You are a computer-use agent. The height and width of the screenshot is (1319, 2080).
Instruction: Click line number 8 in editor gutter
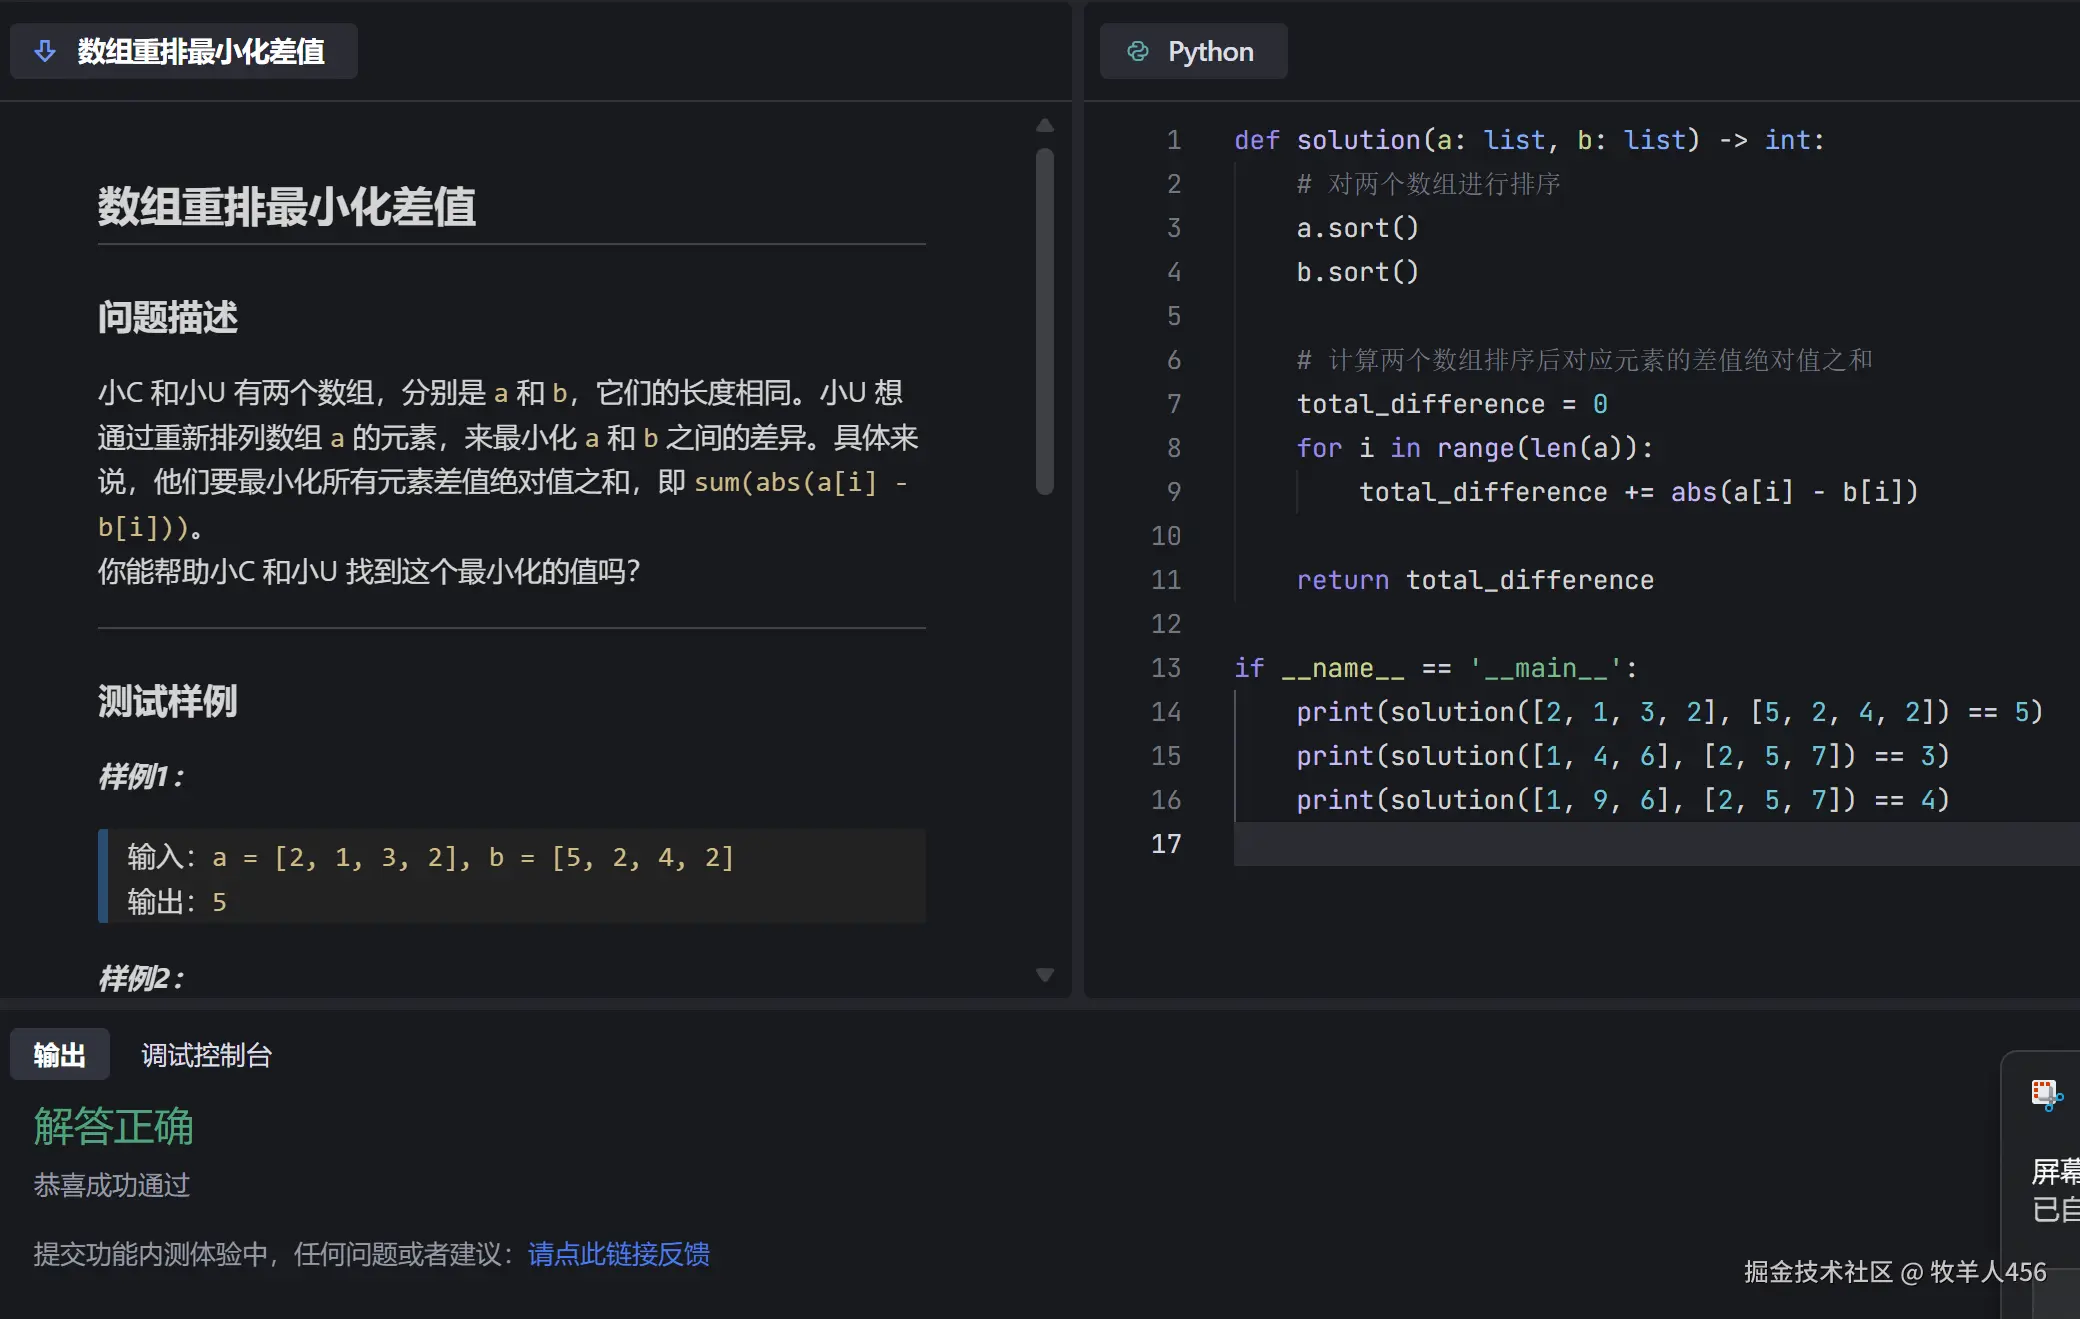pos(1174,448)
